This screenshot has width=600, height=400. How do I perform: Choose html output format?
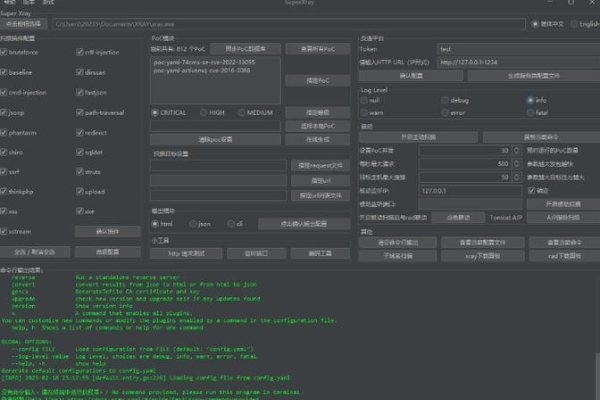(x=155, y=224)
